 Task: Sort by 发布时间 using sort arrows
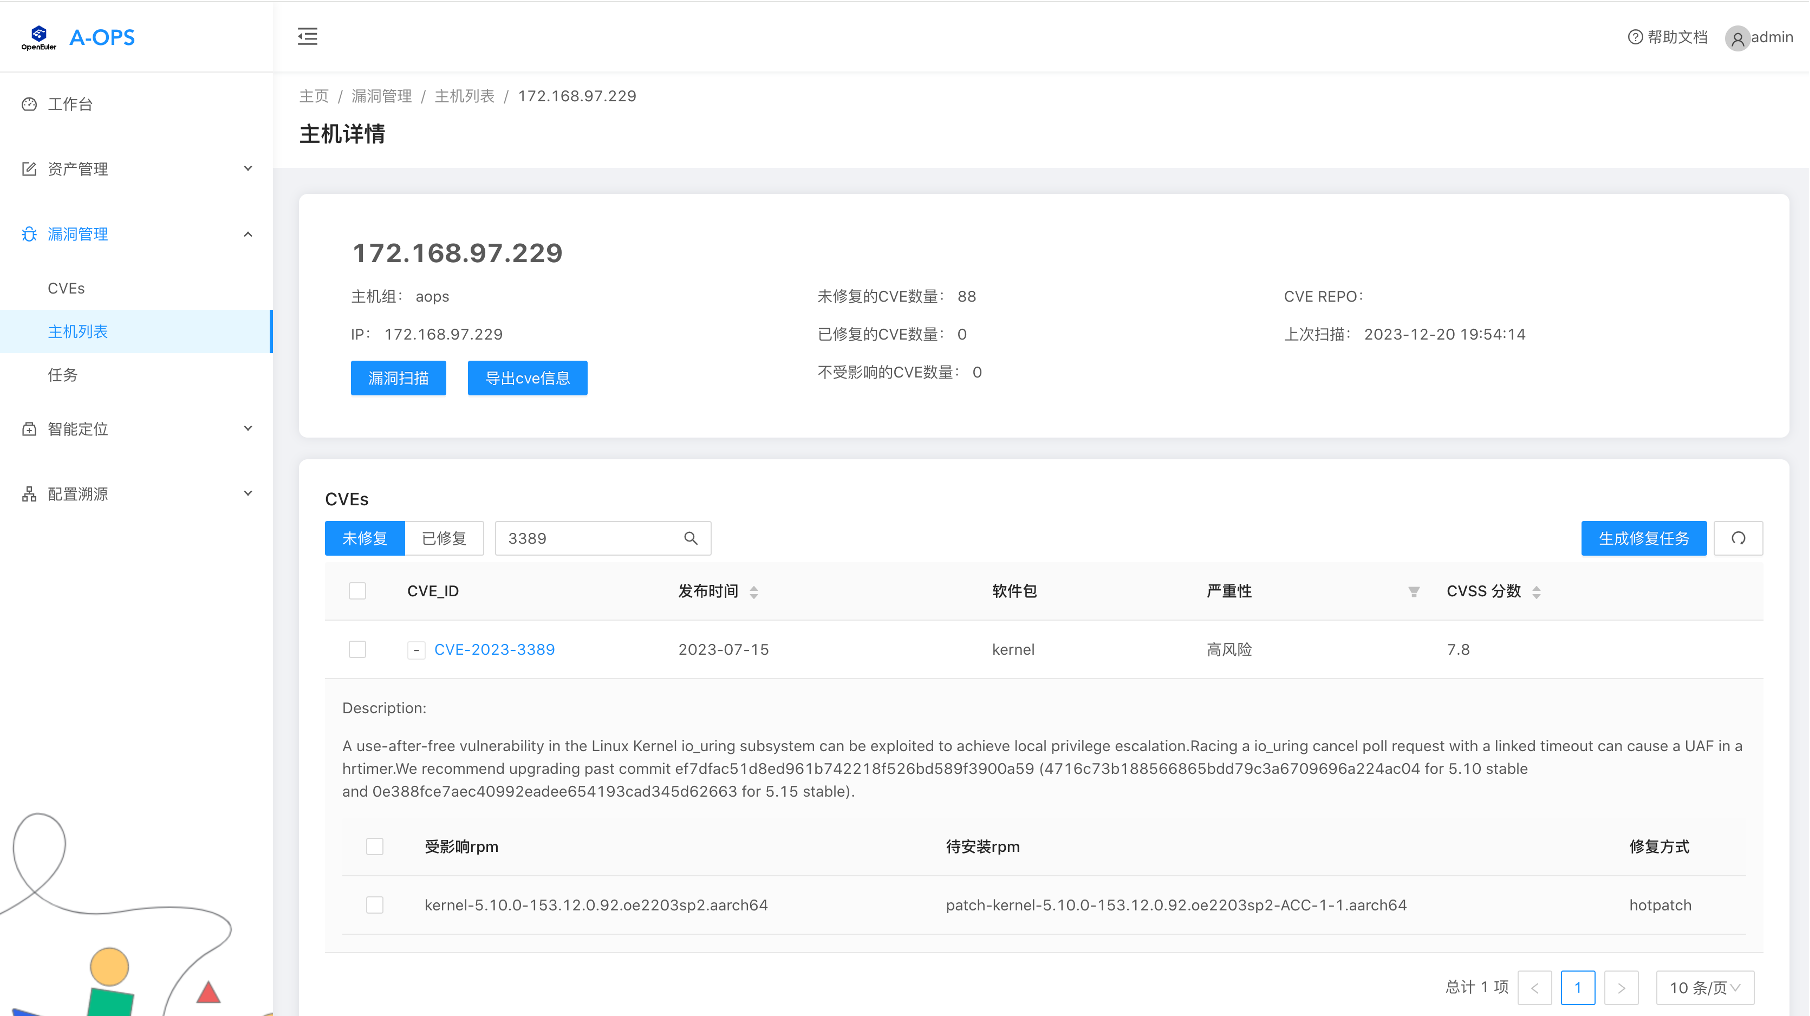tap(754, 592)
